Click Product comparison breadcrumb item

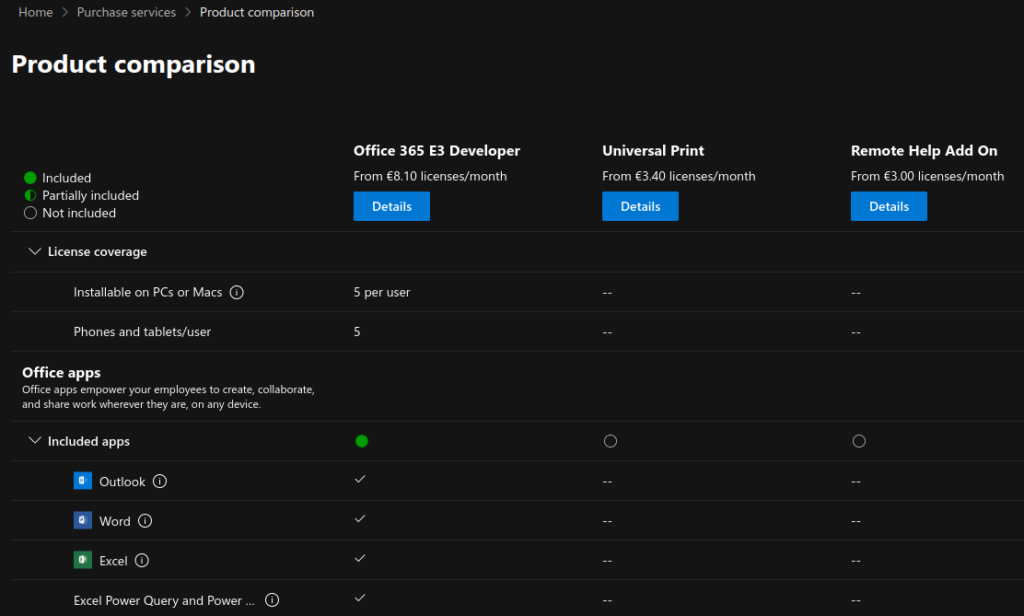[x=257, y=12]
